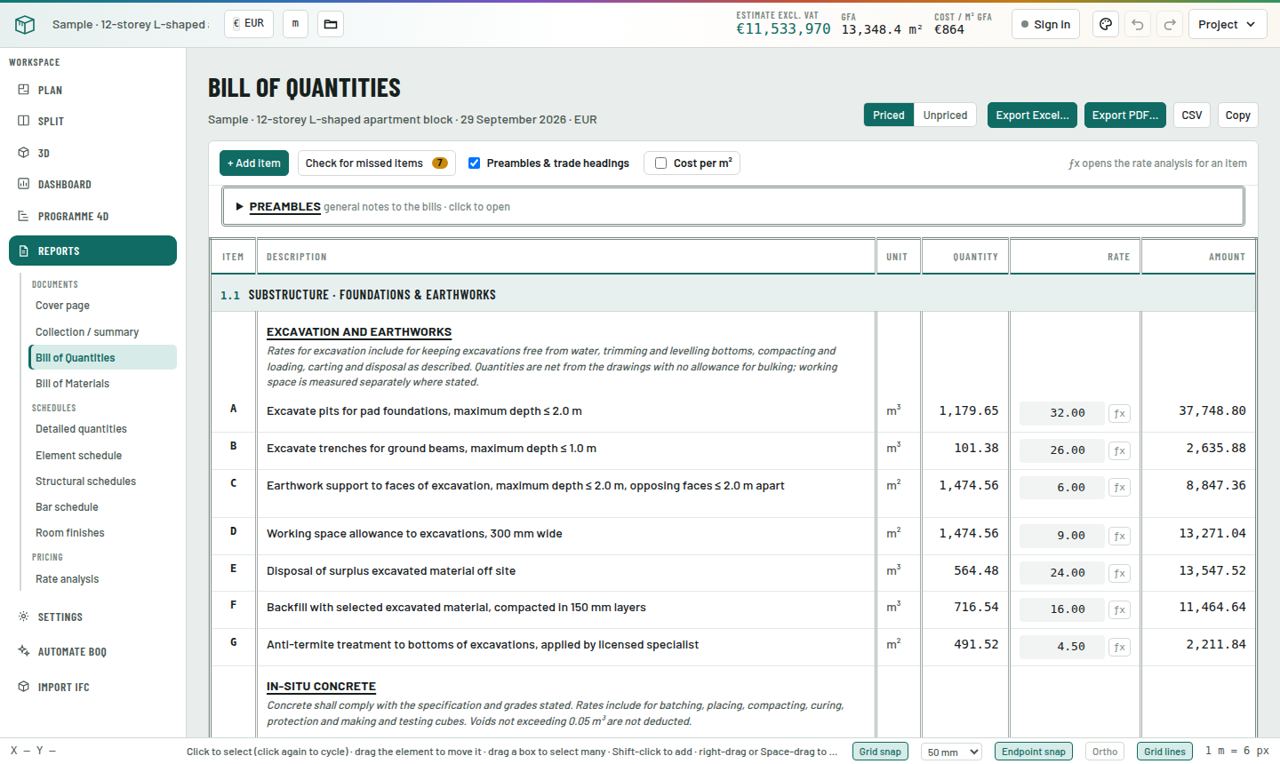Go to the Plan workspace

coord(93,90)
